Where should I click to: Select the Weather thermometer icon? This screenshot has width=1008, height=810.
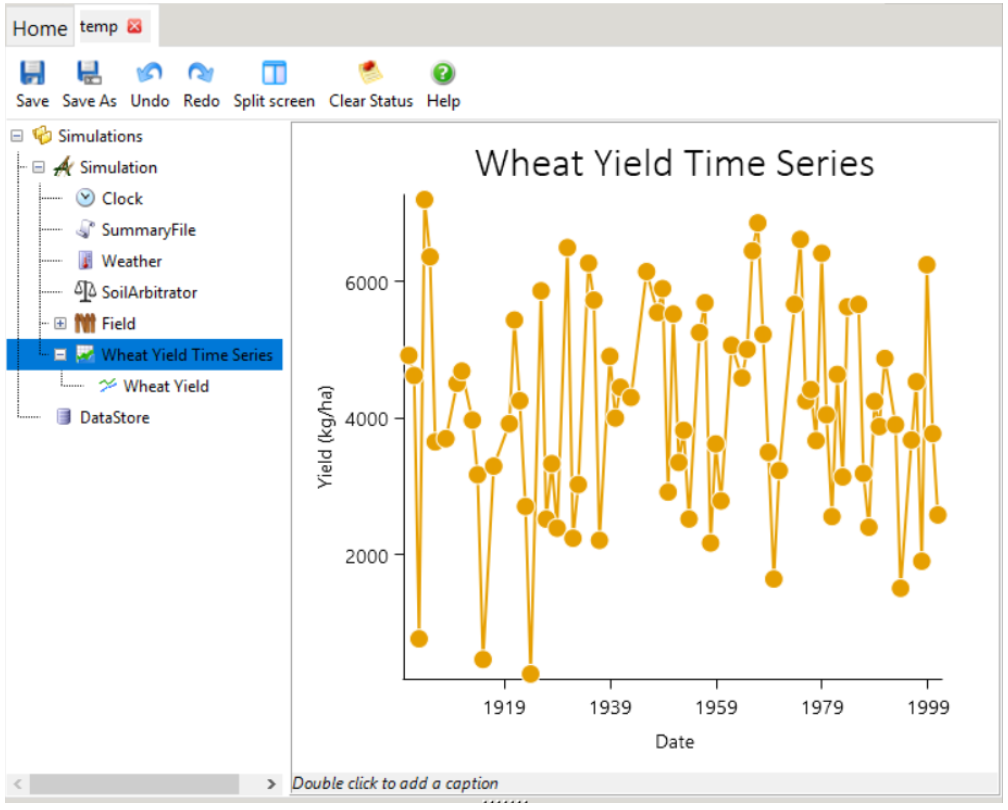(86, 261)
